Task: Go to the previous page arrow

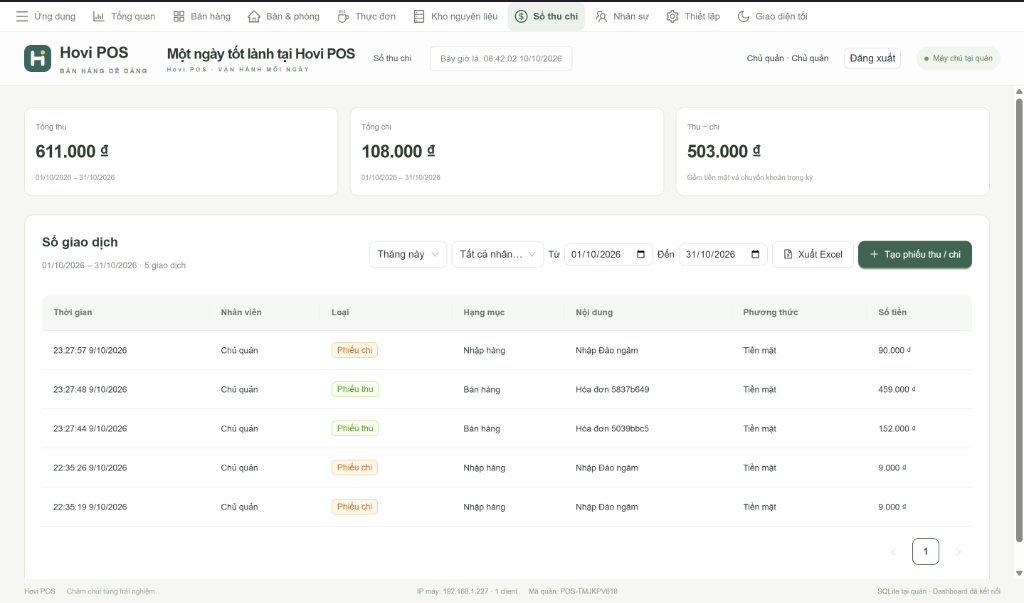Action: [893, 551]
